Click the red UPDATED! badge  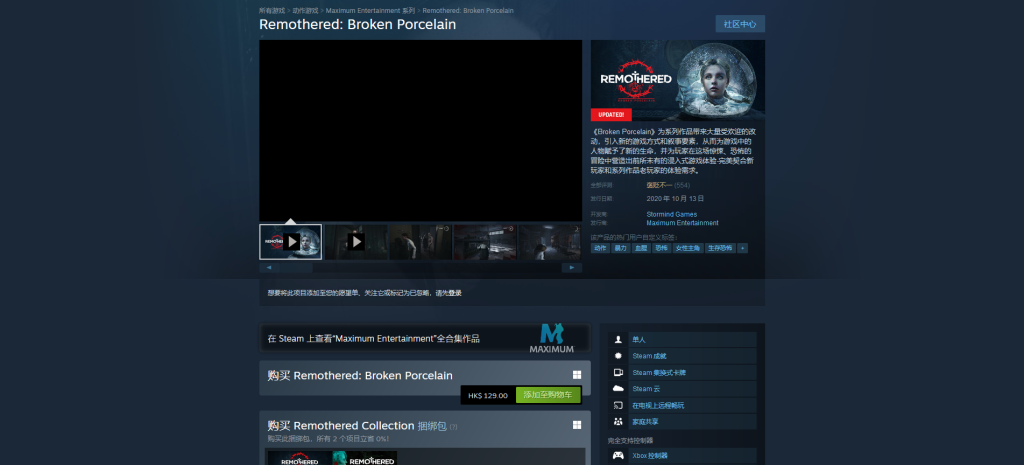click(x=611, y=115)
